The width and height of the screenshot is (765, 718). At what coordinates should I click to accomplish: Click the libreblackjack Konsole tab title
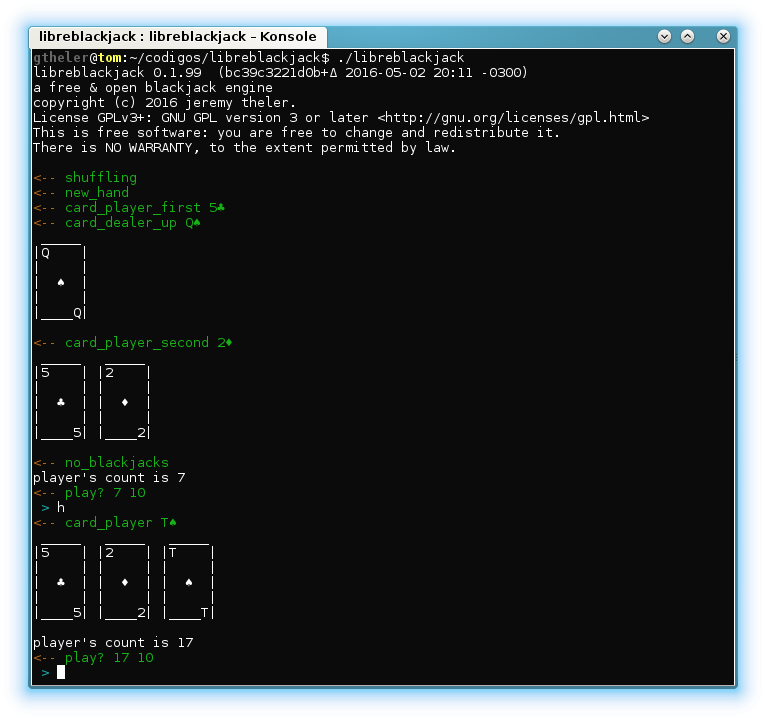coord(178,37)
